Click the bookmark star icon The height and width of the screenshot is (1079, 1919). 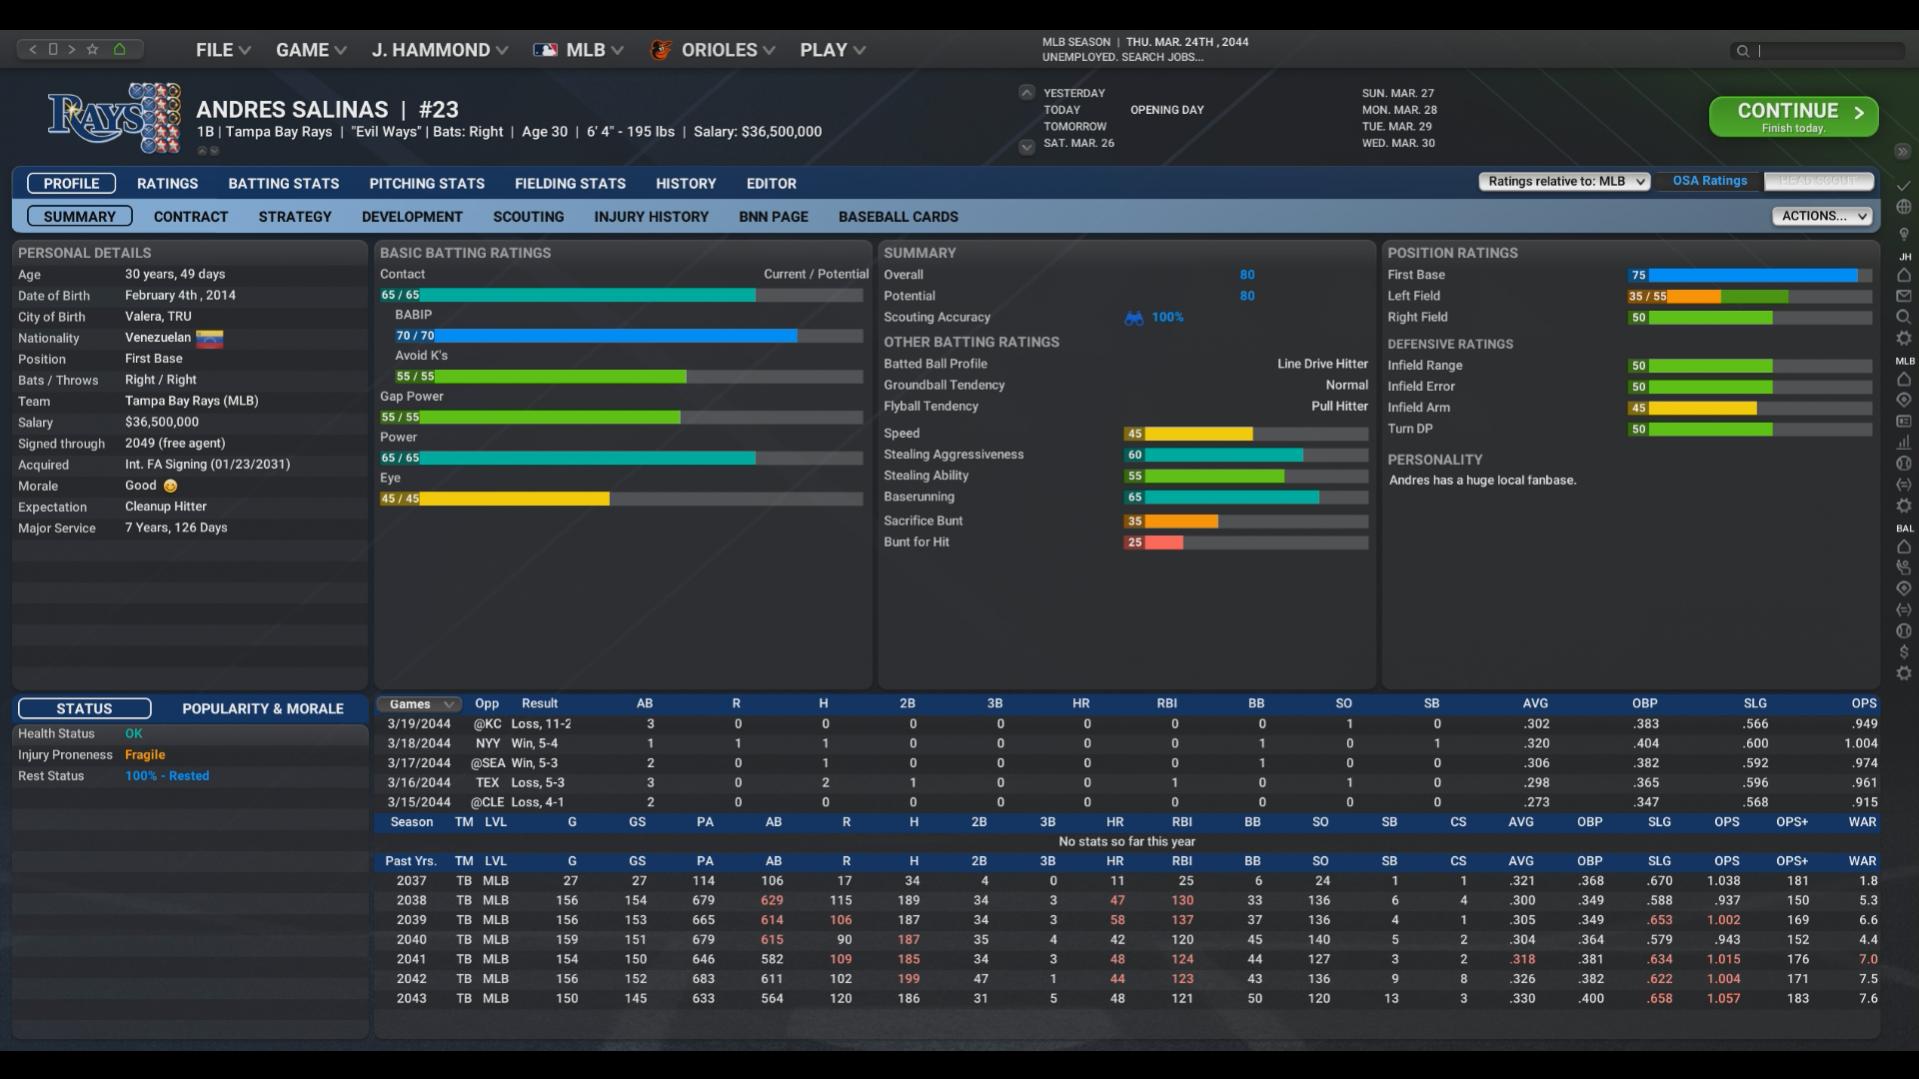pyautogui.click(x=92, y=49)
